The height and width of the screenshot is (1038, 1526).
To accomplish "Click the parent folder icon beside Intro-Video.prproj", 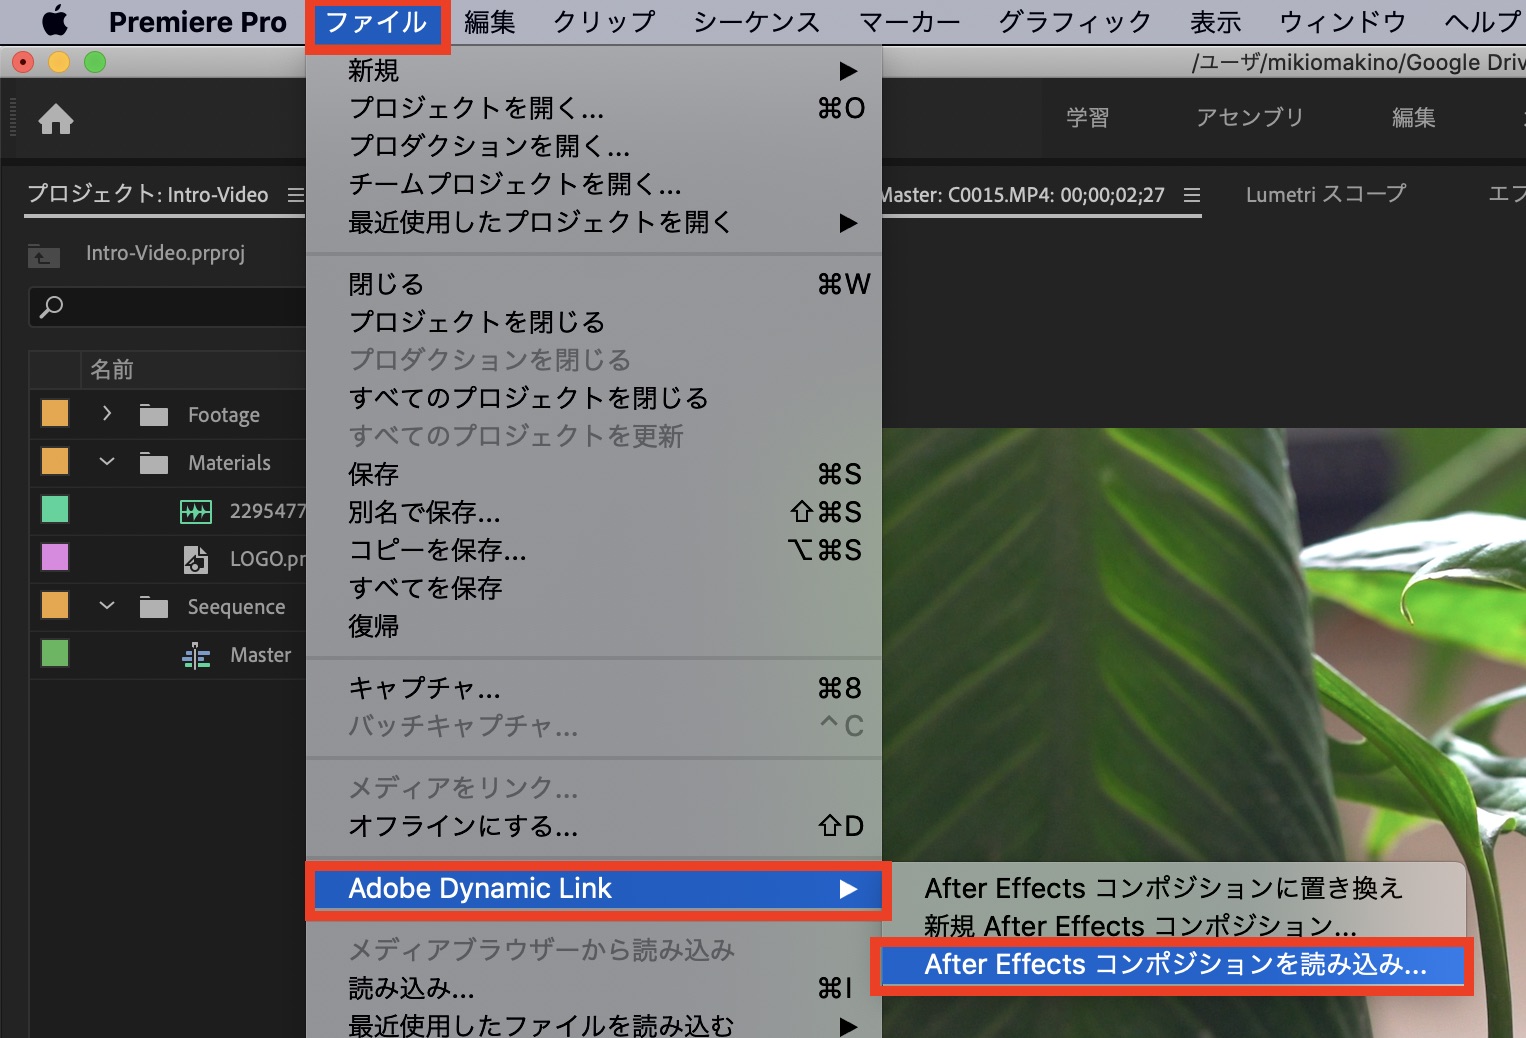I will click(x=43, y=256).
